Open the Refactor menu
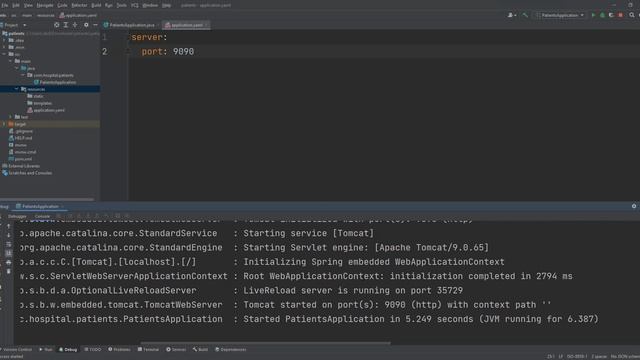This screenshot has width=640, height=360. tap(79, 5)
